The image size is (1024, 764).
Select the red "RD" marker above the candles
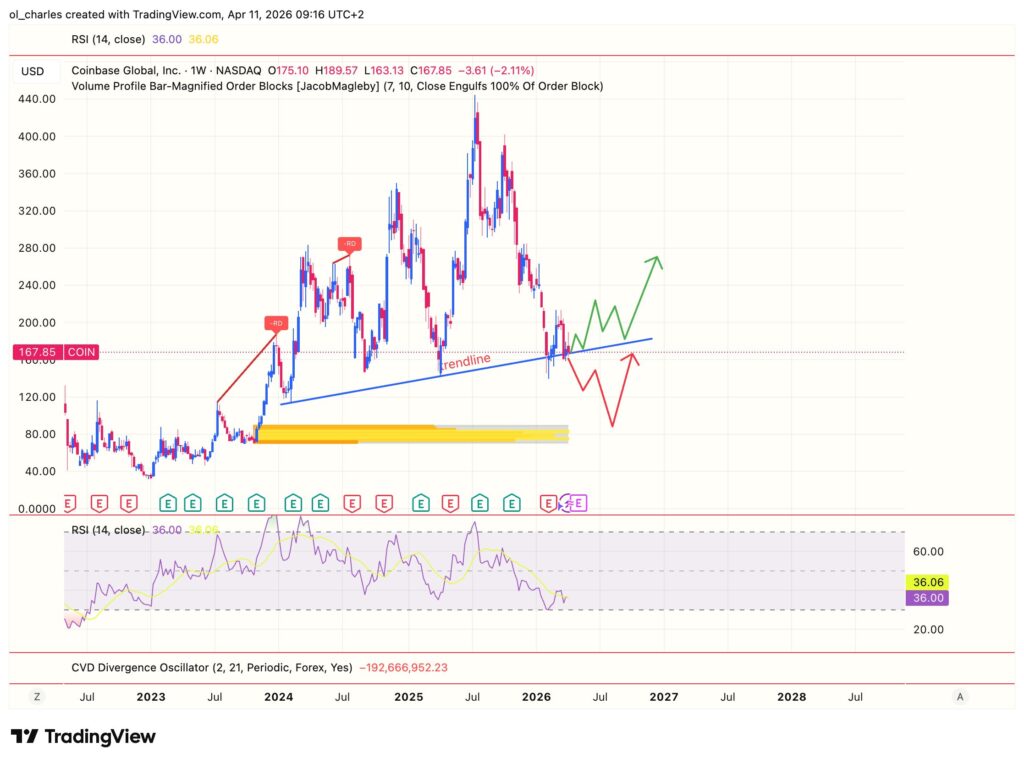click(348, 242)
